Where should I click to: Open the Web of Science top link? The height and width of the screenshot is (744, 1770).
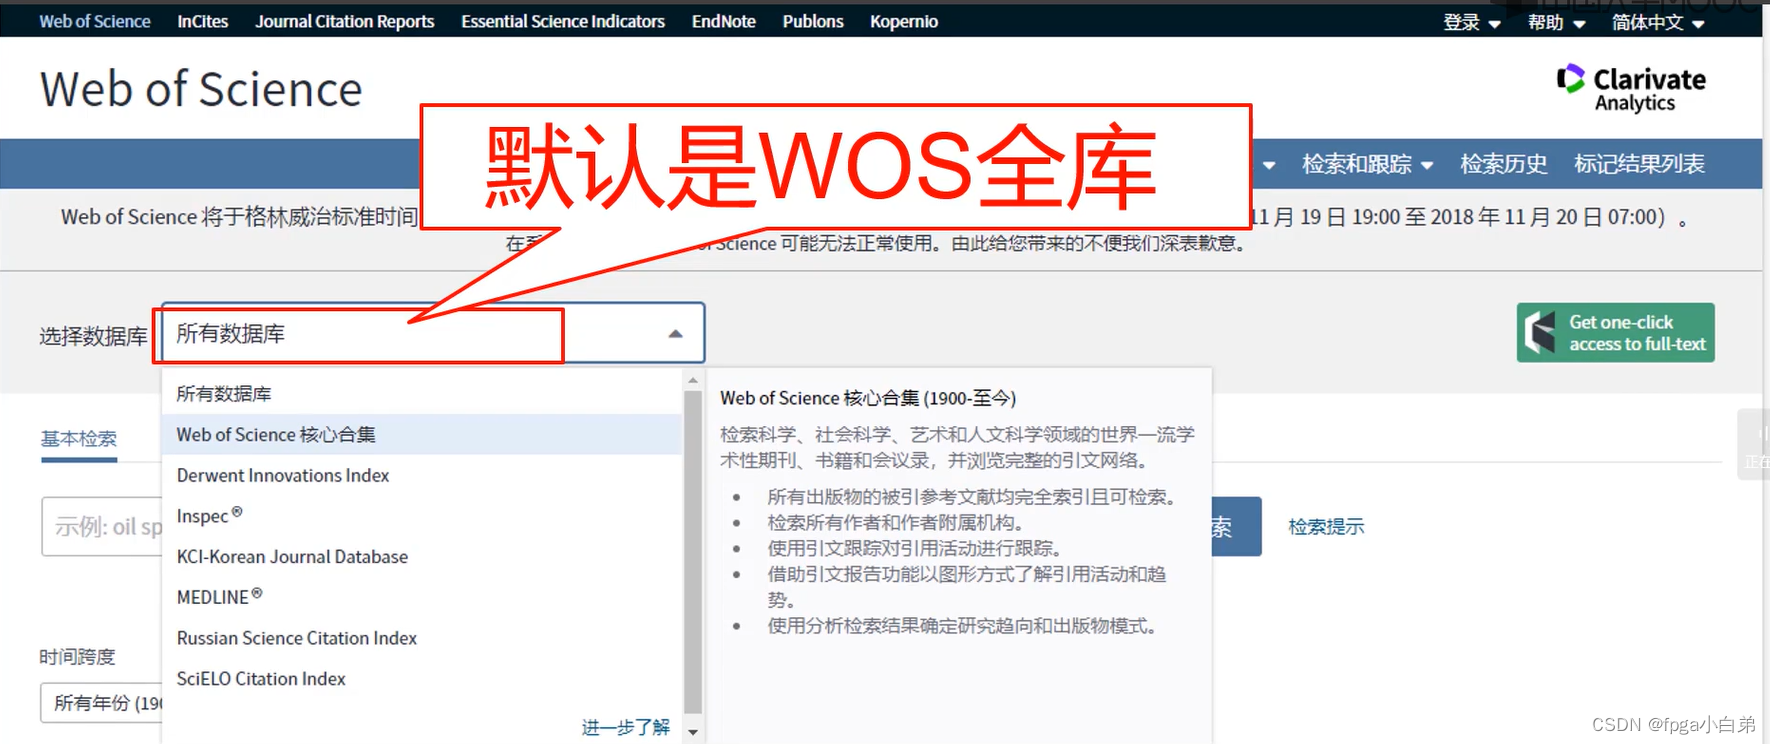[95, 21]
